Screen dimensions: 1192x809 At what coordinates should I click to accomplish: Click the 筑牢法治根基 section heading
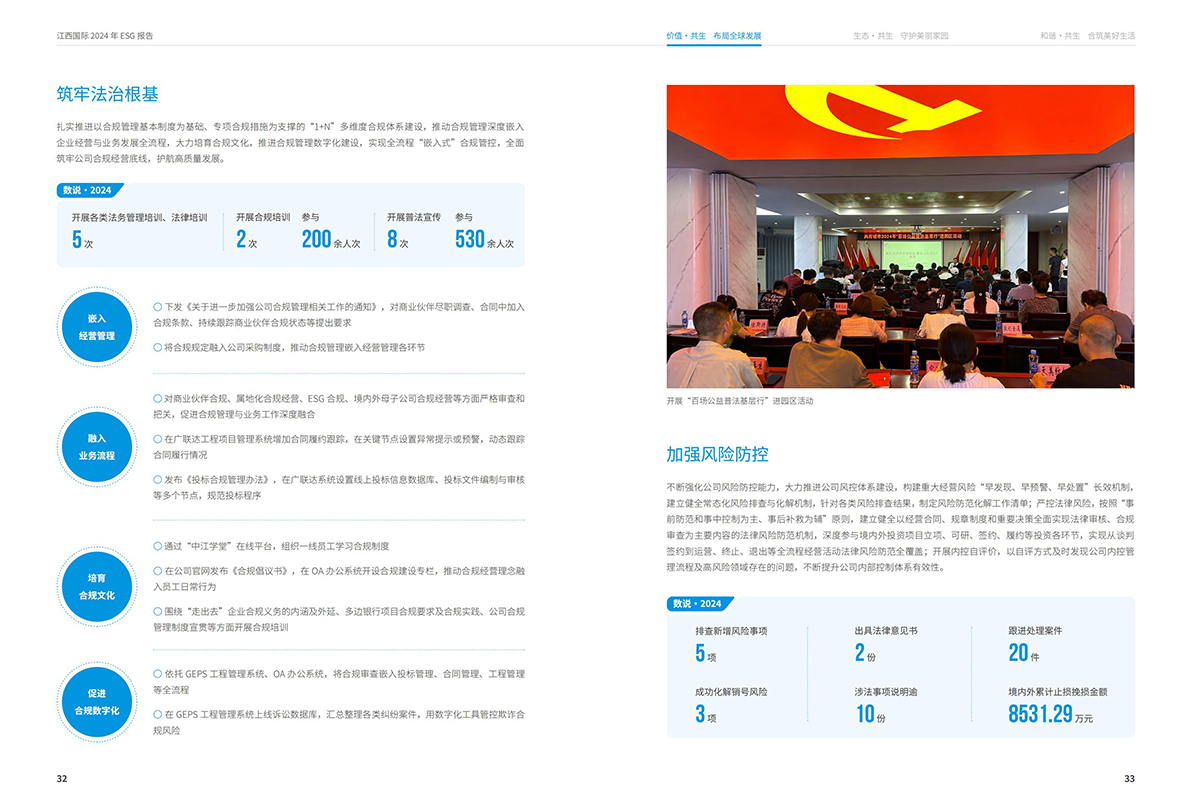click(x=108, y=95)
